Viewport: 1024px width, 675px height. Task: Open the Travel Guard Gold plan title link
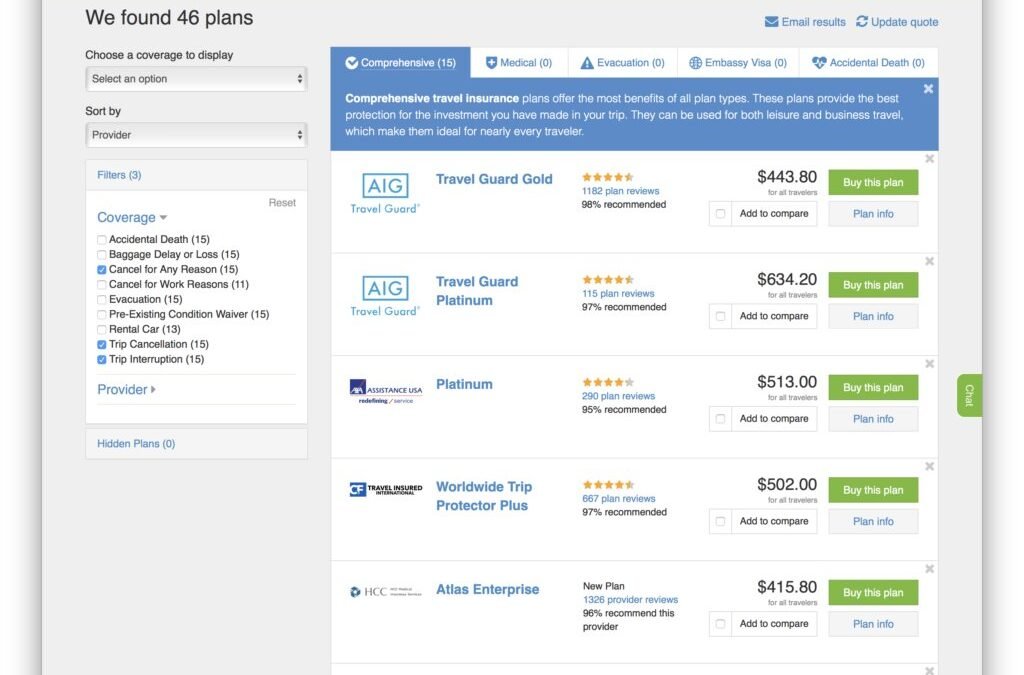point(494,180)
